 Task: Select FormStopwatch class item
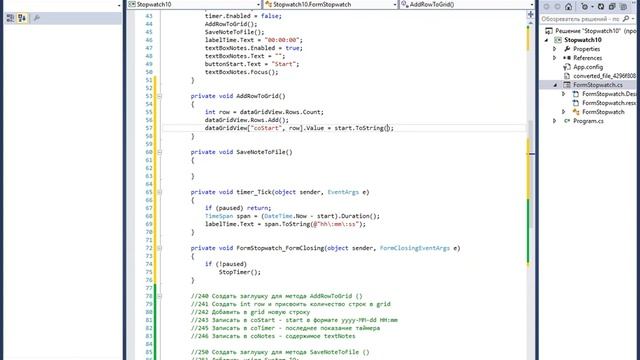point(603,112)
